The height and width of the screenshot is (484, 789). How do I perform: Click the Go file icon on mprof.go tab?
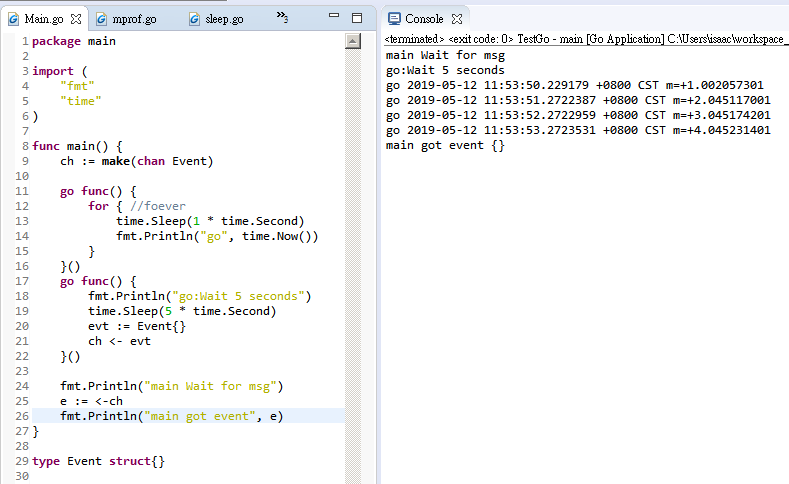103,19
